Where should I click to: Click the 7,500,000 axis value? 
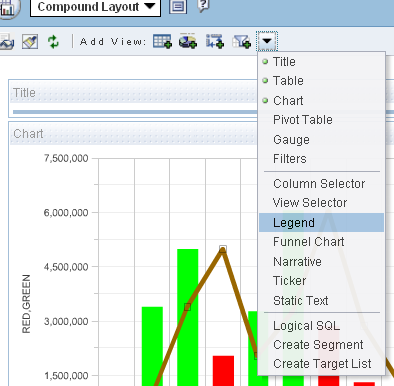point(66,158)
